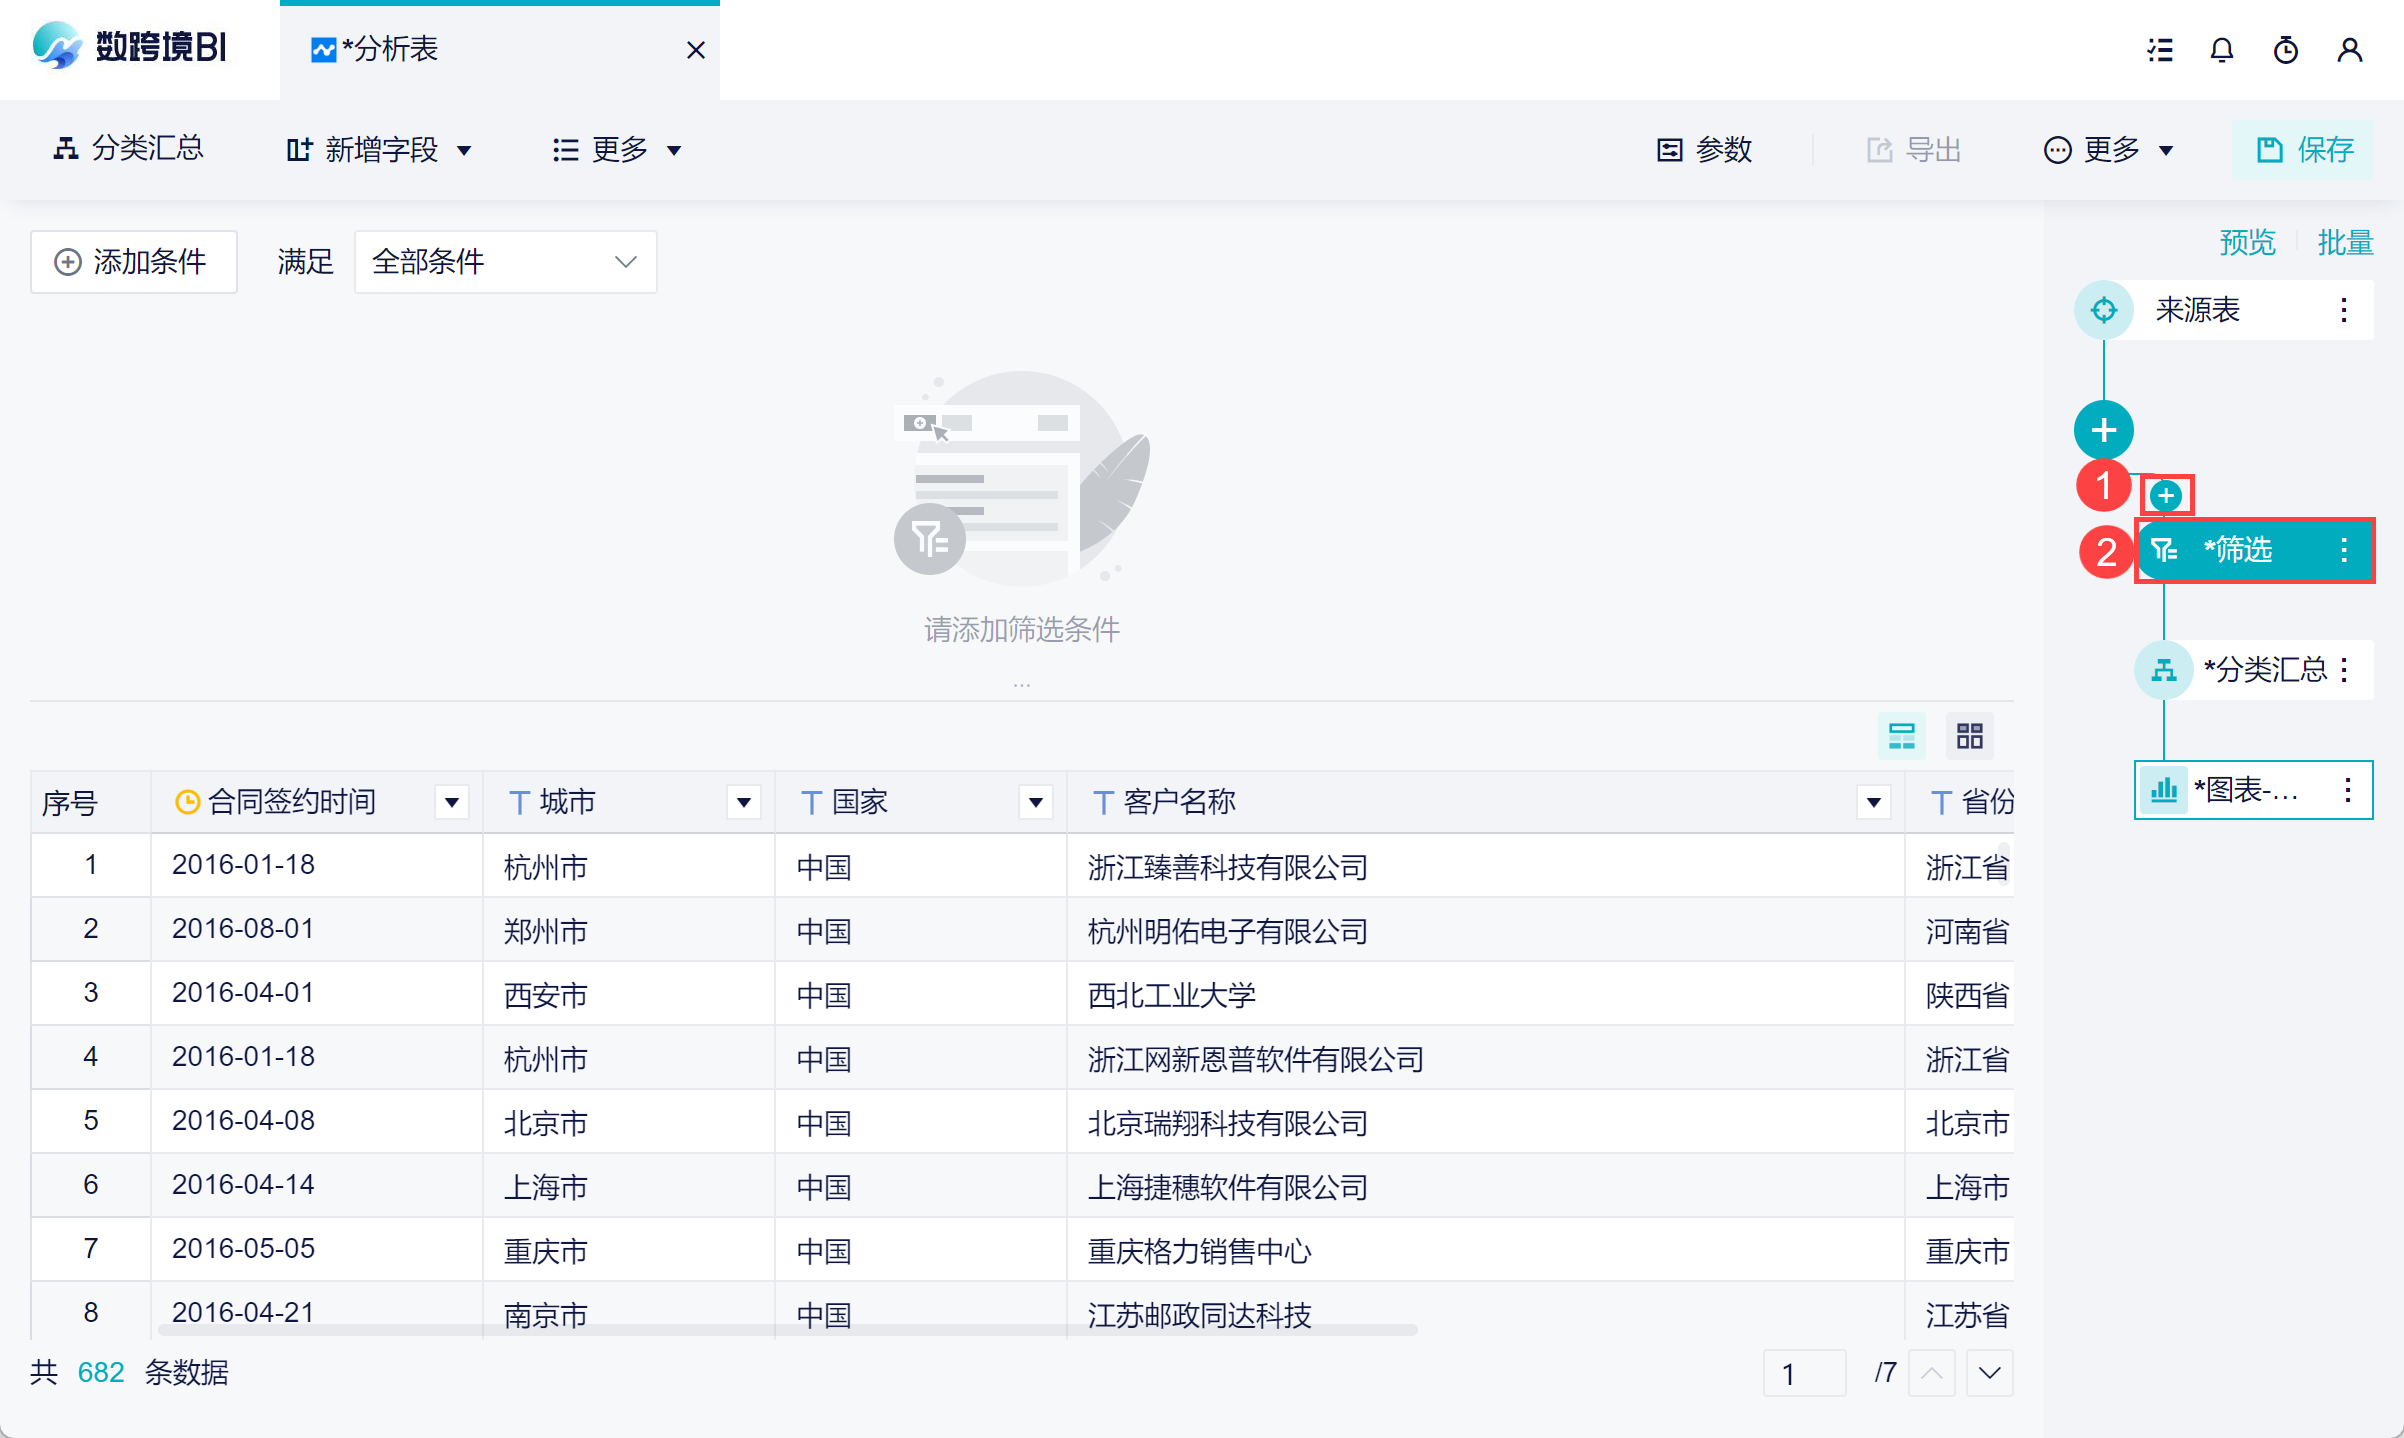Open the user profile icon
This screenshot has width=2404, height=1438.
click(x=2349, y=50)
